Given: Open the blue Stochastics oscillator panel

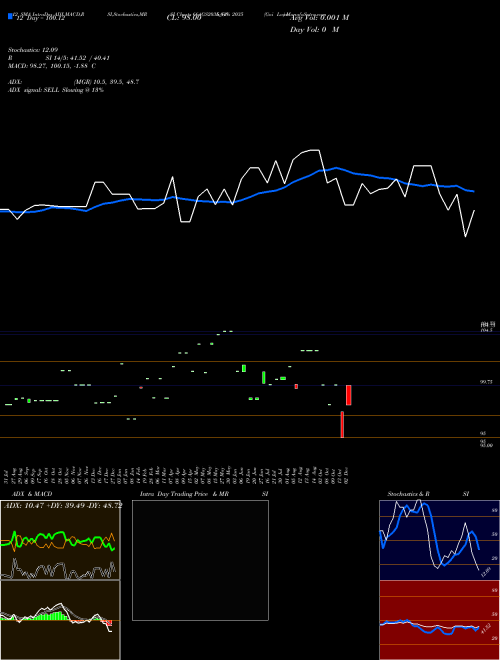Looking at the screenshot, I should click(x=439, y=540).
